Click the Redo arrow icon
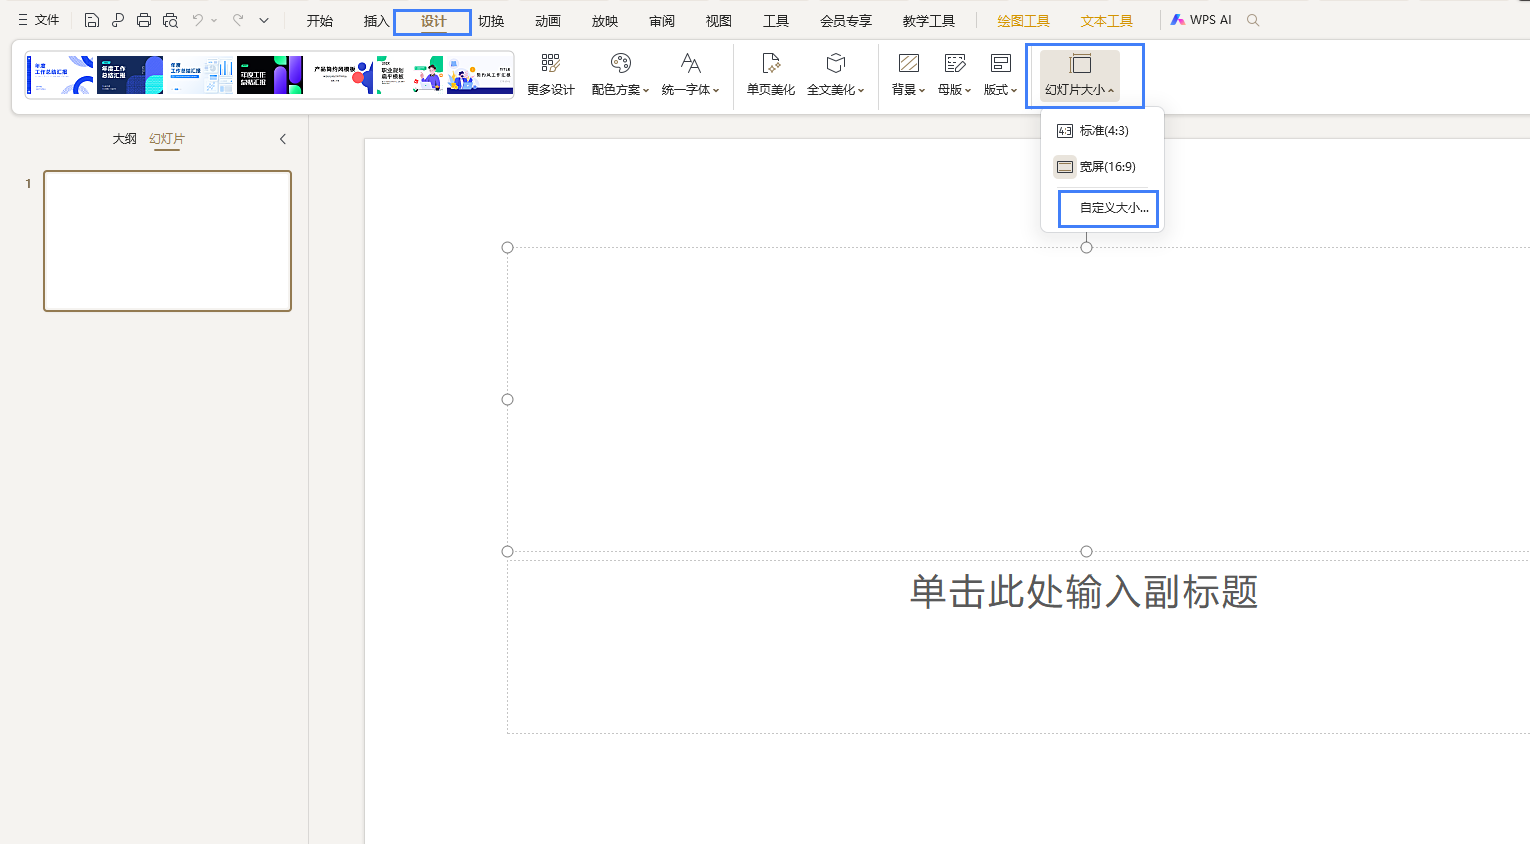 [x=238, y=20]
